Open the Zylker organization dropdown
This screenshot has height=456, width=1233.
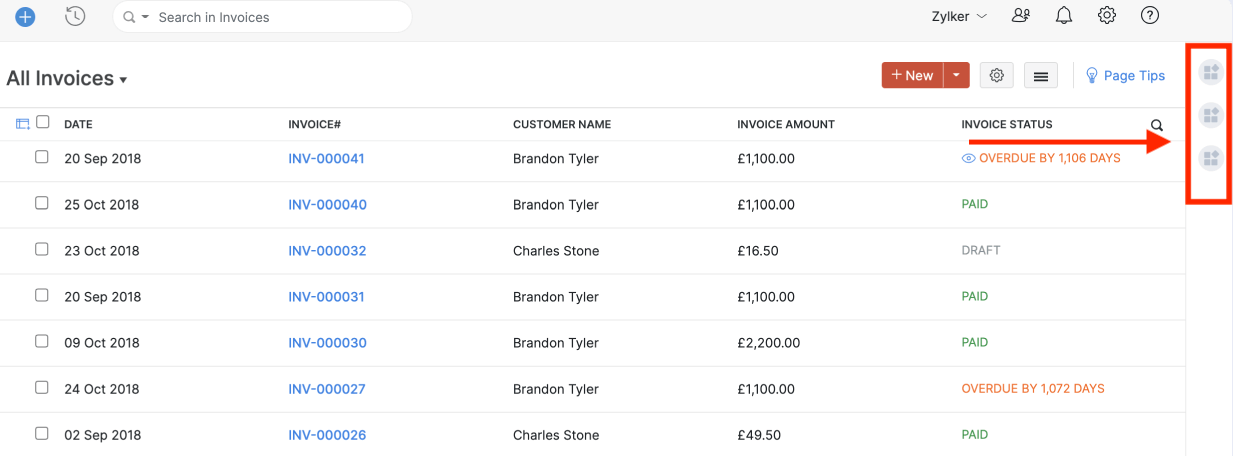tap(959, 17)
